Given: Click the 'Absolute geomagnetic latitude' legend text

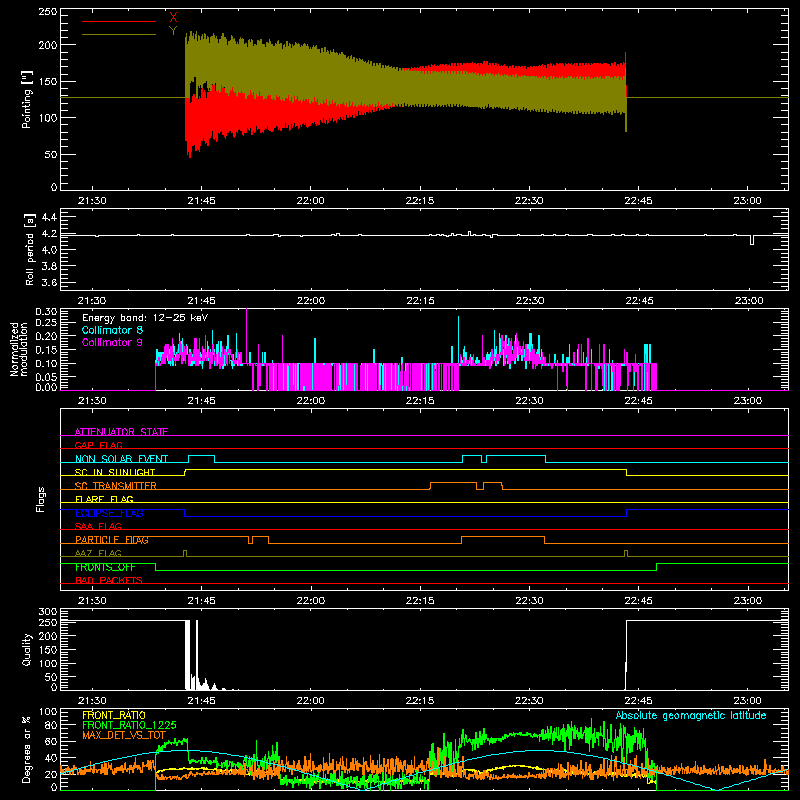Looking at the screenshot, I should (x=691, y=715).
